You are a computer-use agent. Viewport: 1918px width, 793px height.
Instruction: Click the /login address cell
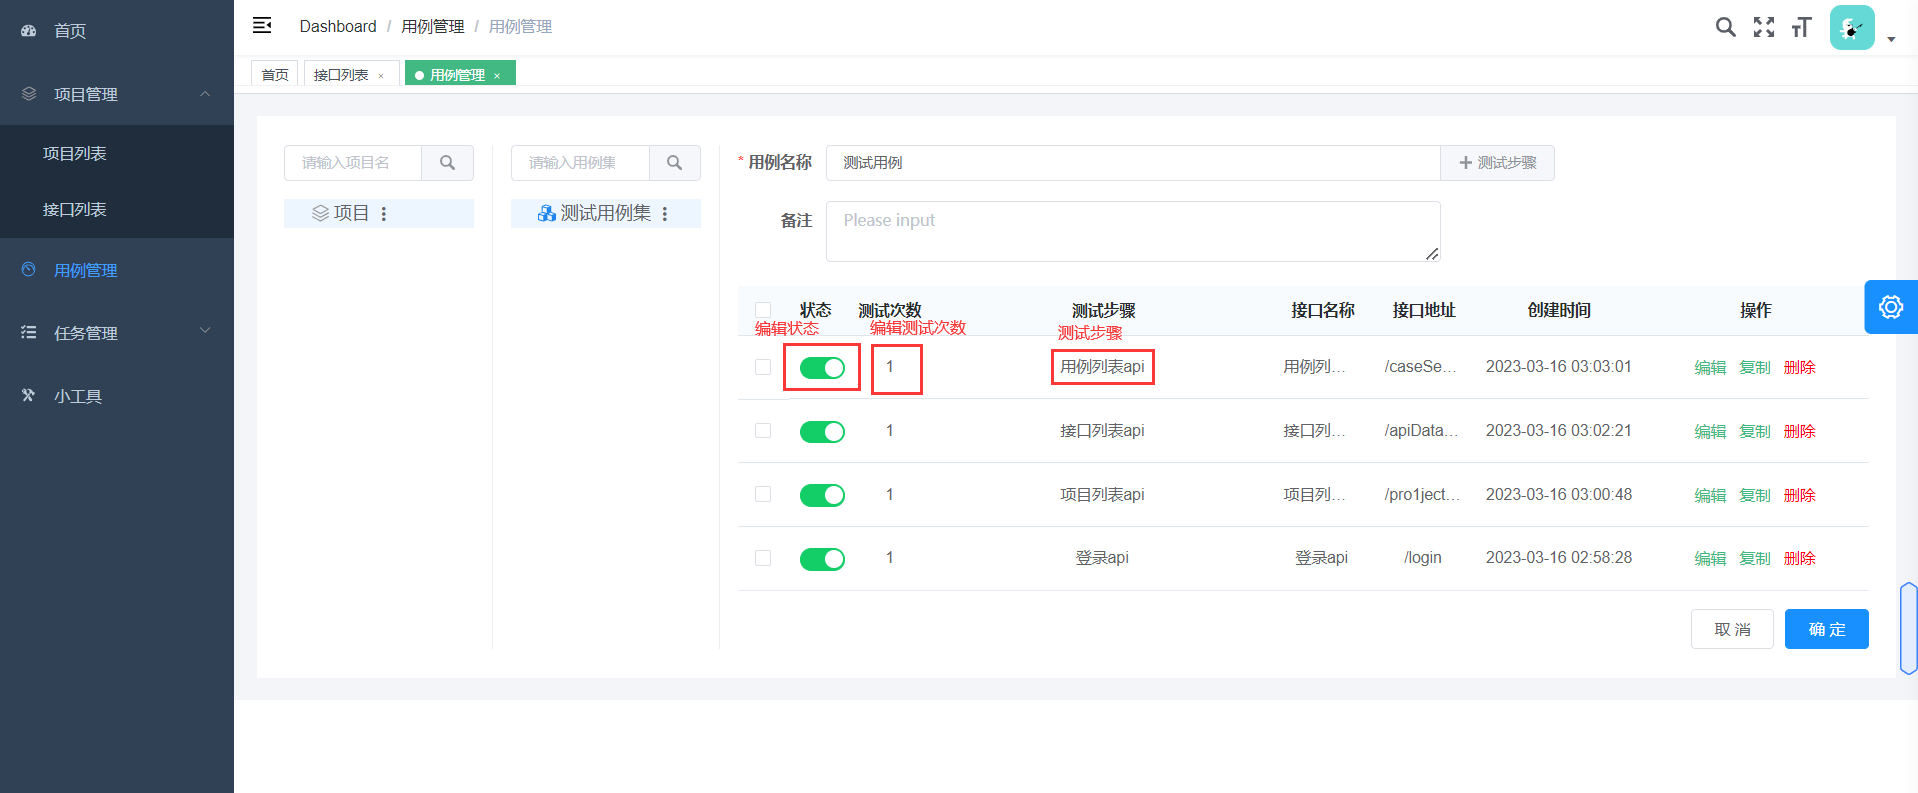[1423, 558]
